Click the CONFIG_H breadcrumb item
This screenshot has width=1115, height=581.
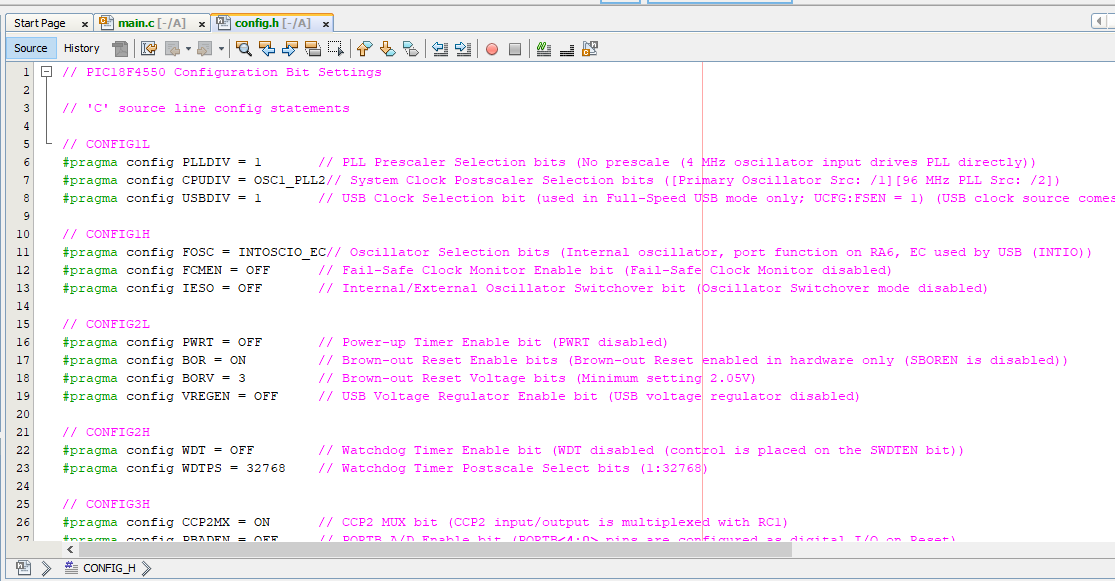tap(100, 568)
